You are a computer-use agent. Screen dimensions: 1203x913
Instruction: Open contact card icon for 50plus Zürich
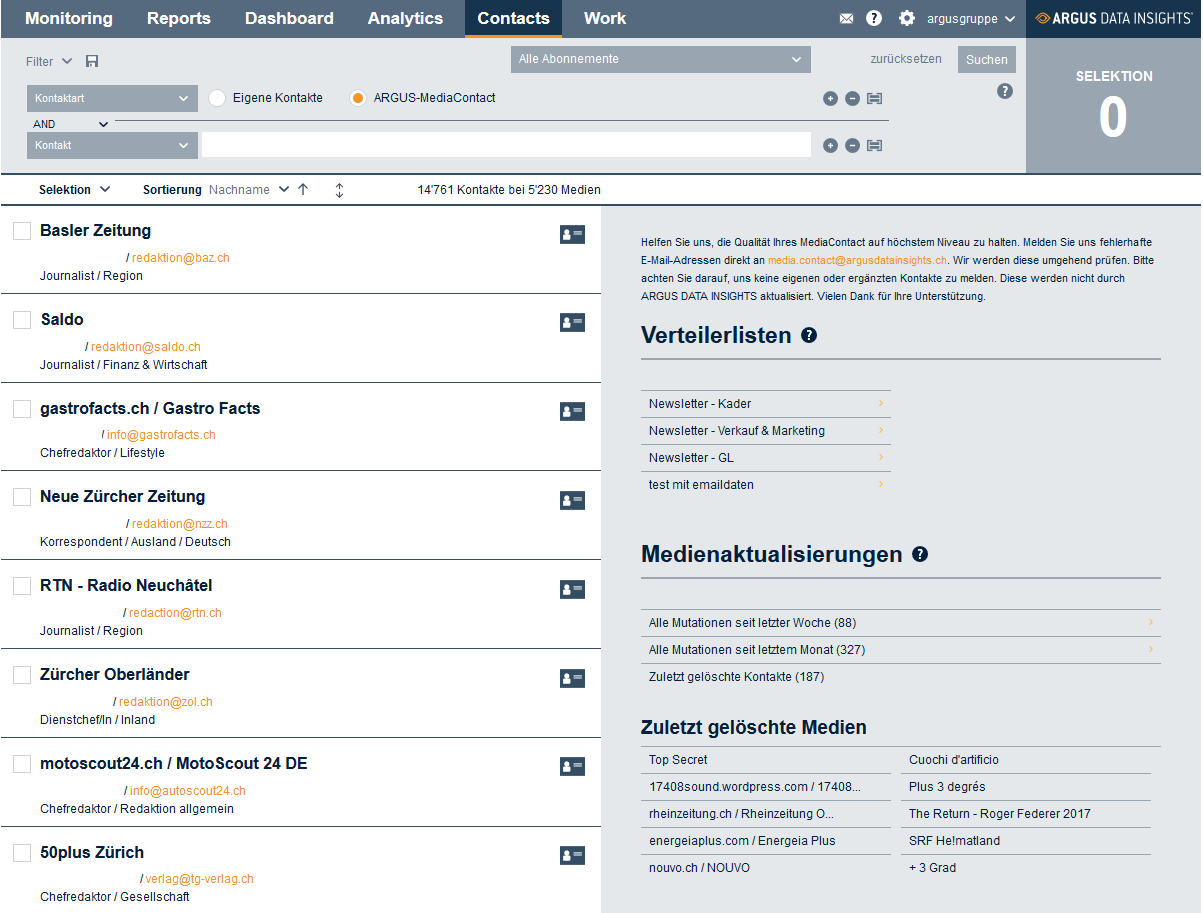[572, 855]
